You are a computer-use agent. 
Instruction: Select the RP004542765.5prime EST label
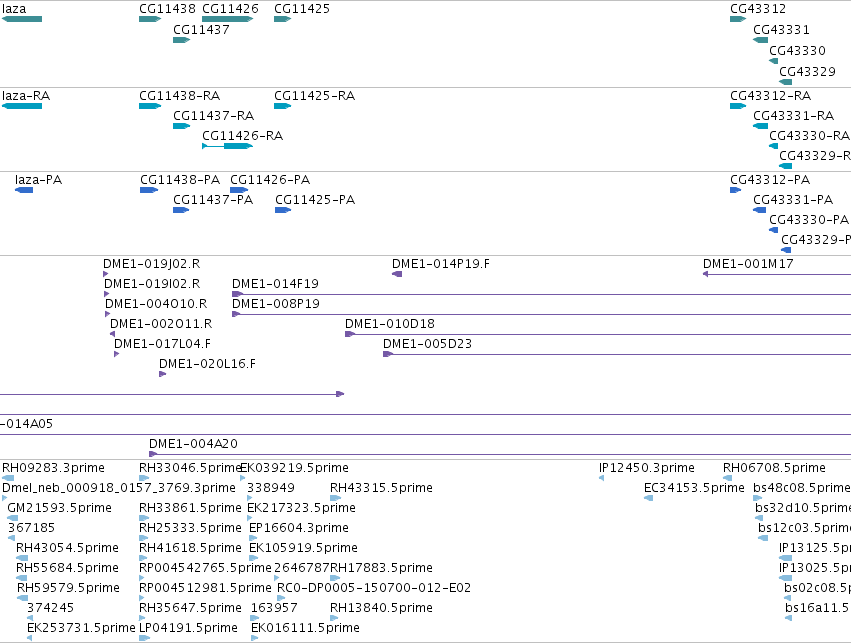tap(205, 568)
